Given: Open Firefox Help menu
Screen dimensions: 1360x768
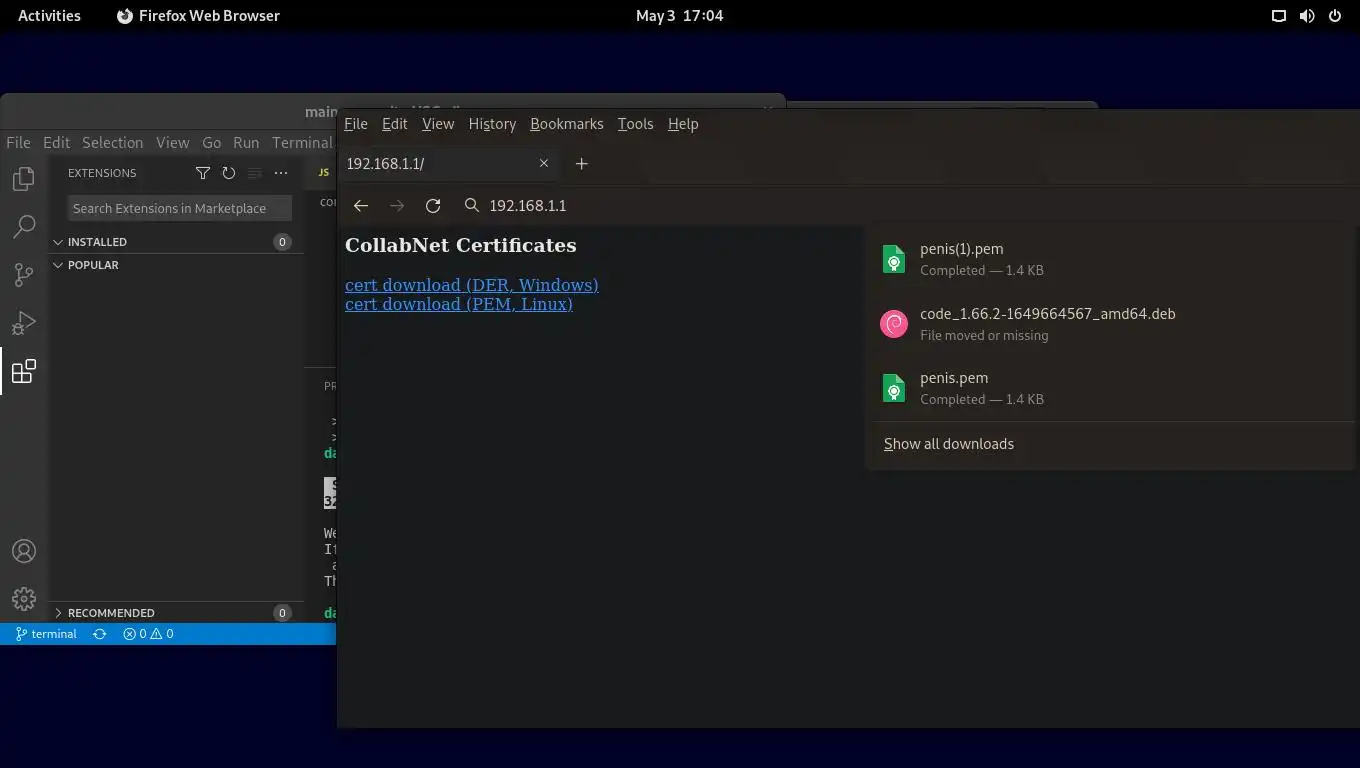Looking at the screenshot, I should tap(683, 124).
